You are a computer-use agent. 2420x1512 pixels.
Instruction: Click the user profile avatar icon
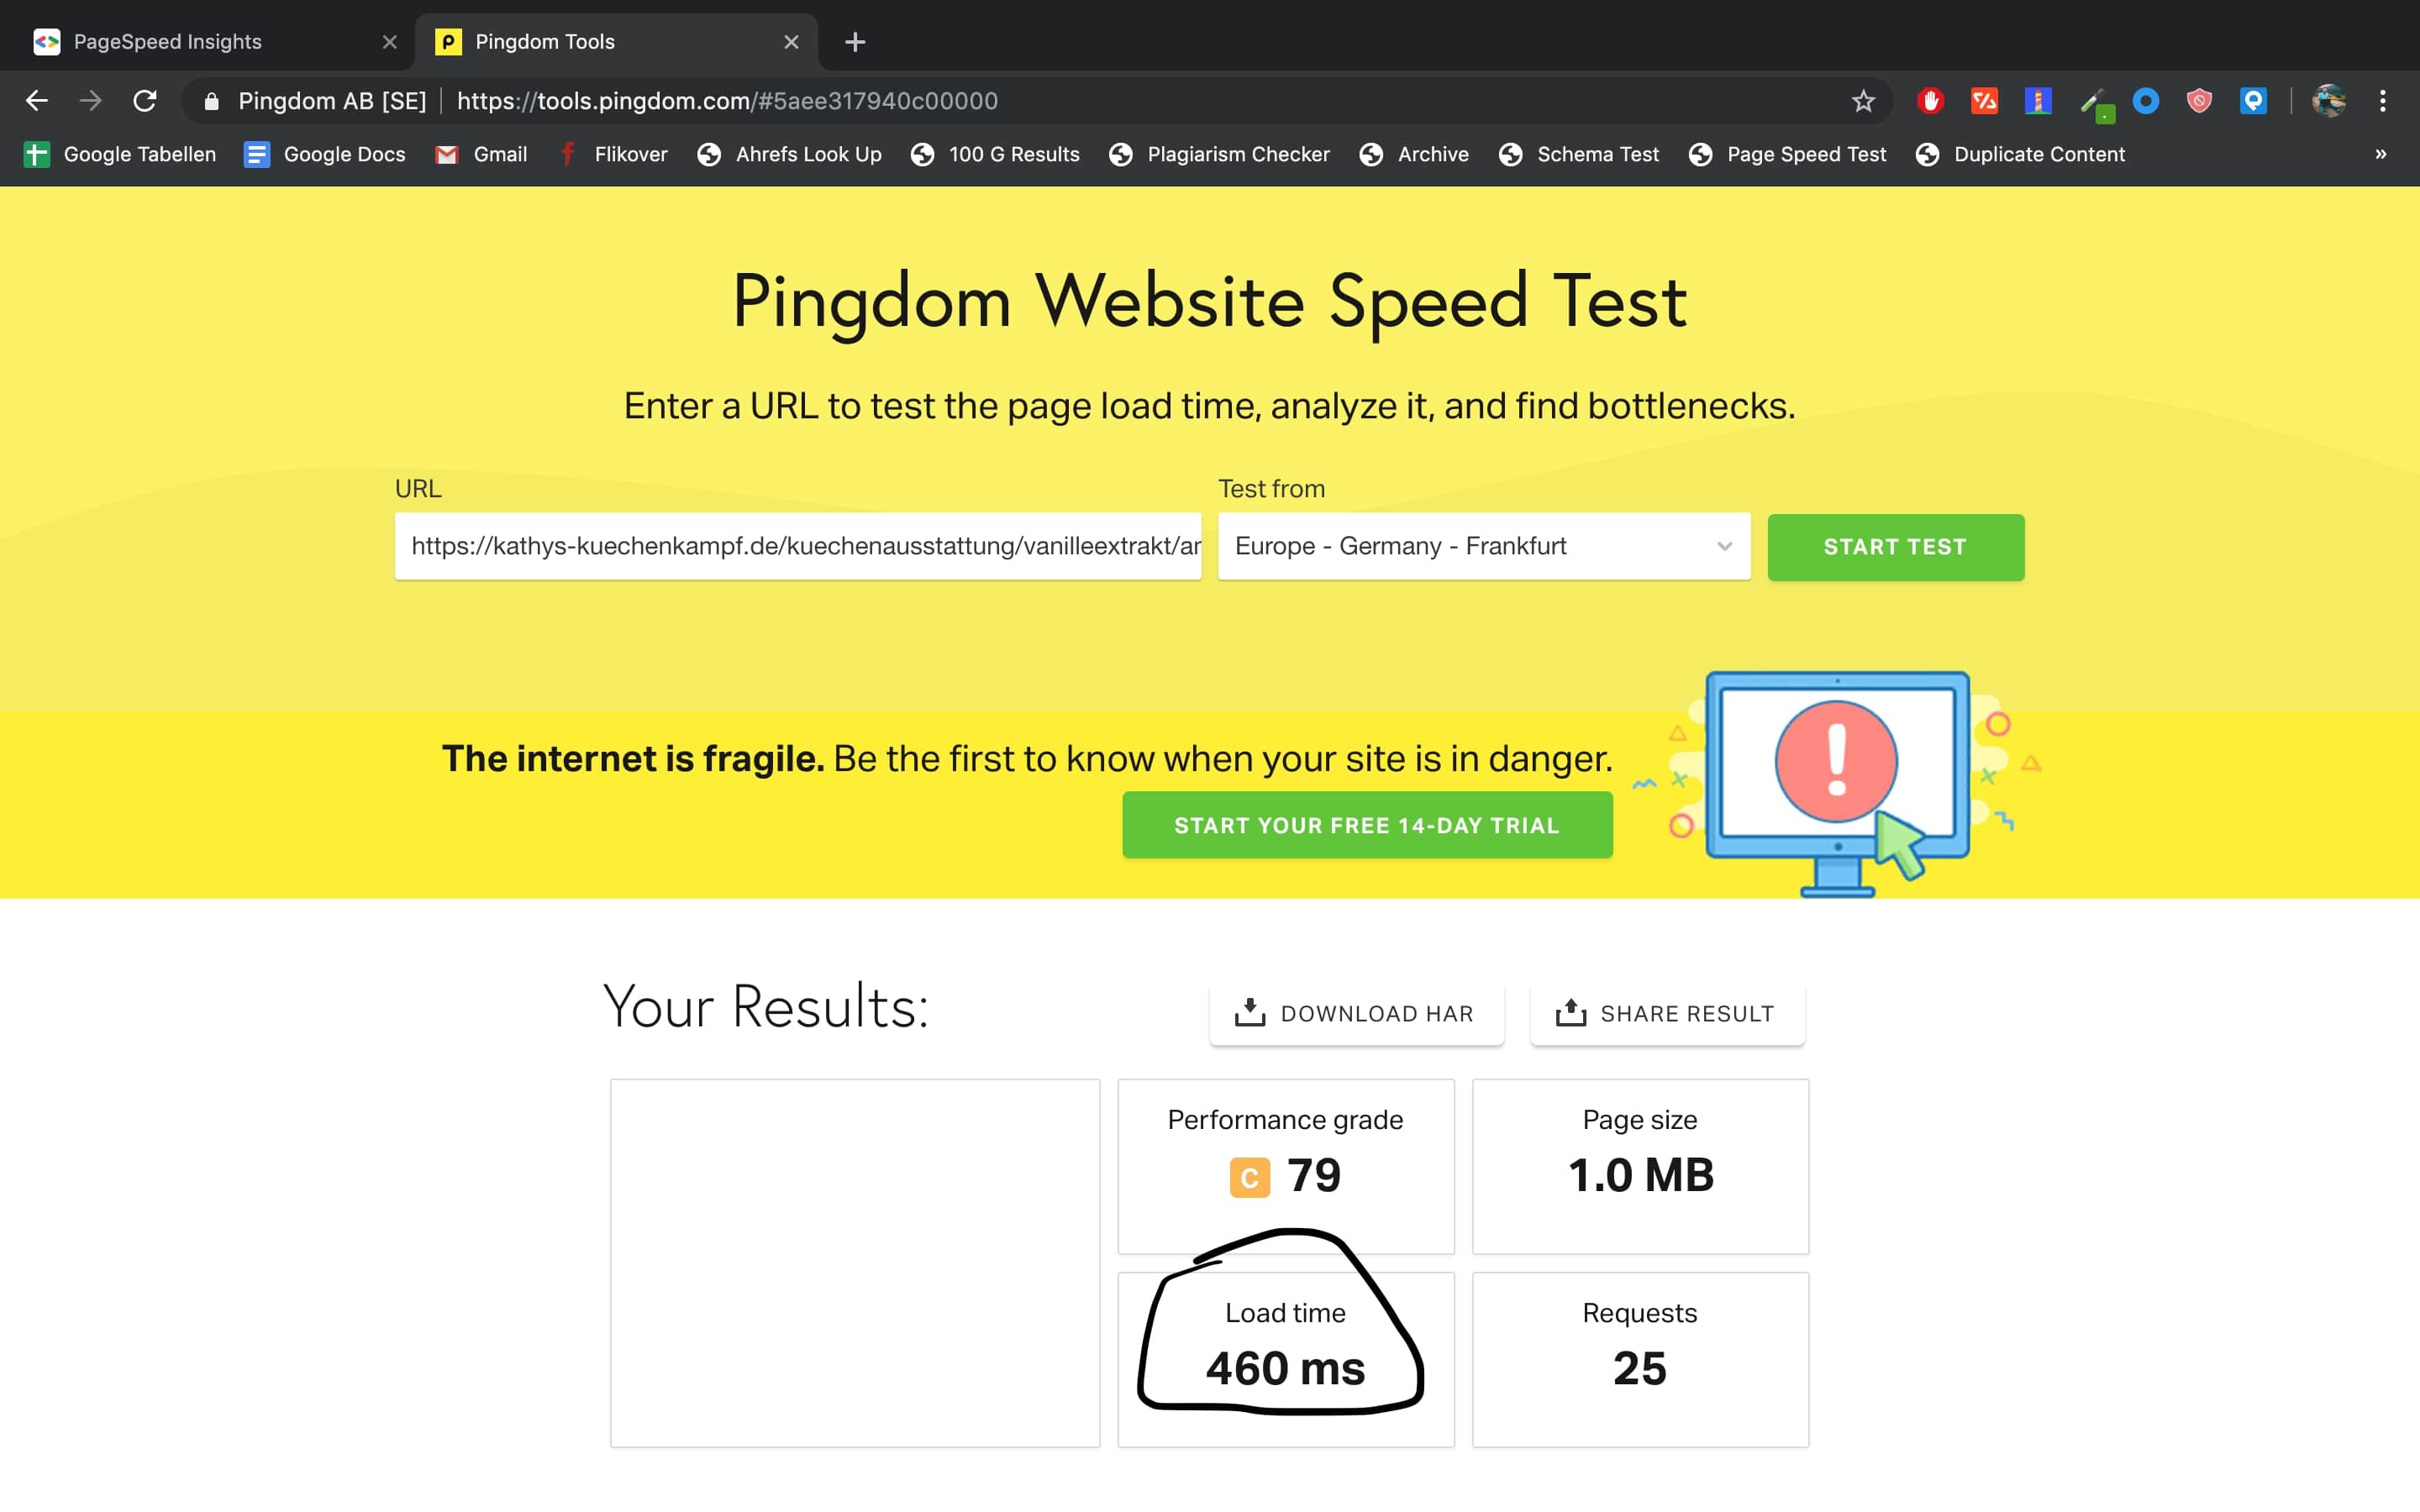pos(2329,101)
